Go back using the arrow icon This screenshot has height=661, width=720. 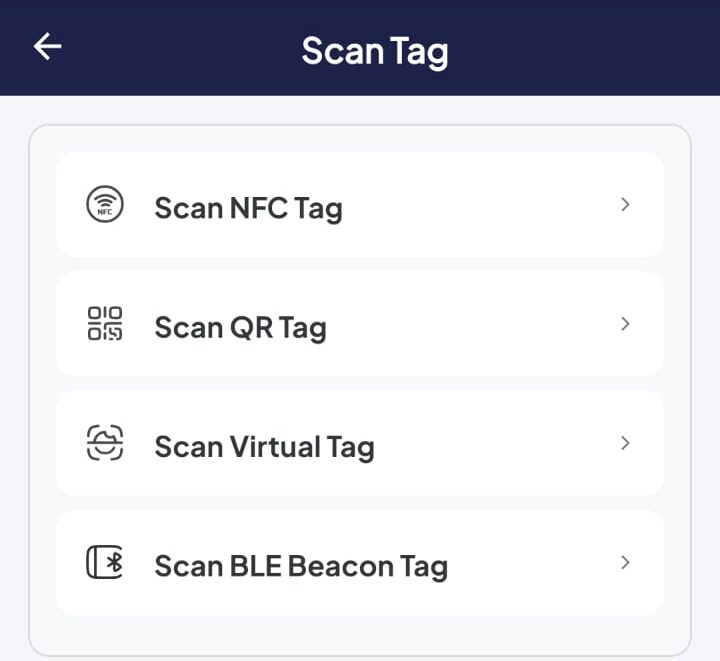47,46
